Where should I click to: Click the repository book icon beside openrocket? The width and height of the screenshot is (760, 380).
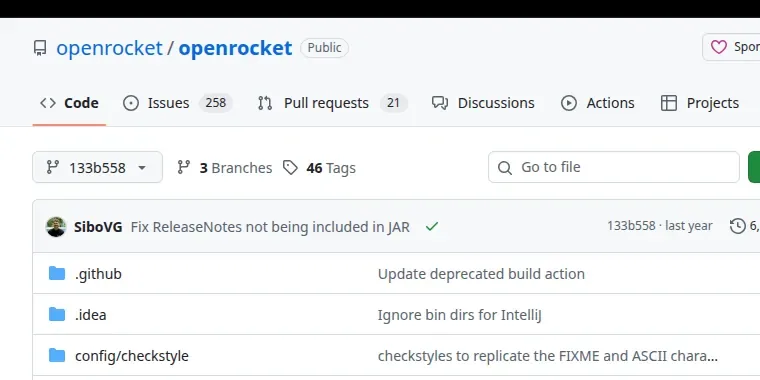click(40, 48)
